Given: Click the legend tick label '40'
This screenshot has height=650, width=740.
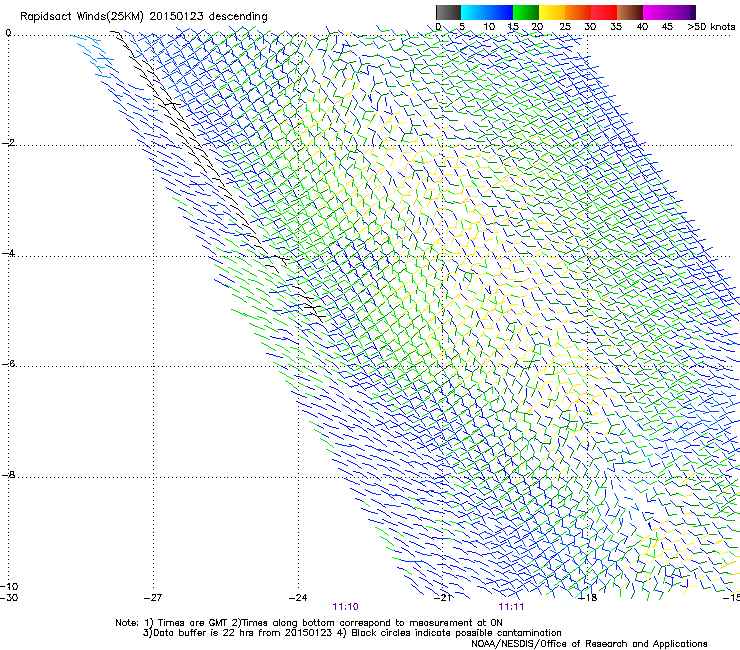Looking at the screenshot, I should click(x=642, y=26).
